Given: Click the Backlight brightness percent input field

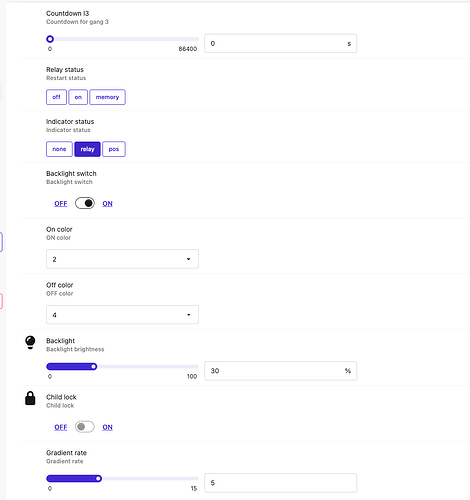Looking at the screenshot, I should point(280,371).
